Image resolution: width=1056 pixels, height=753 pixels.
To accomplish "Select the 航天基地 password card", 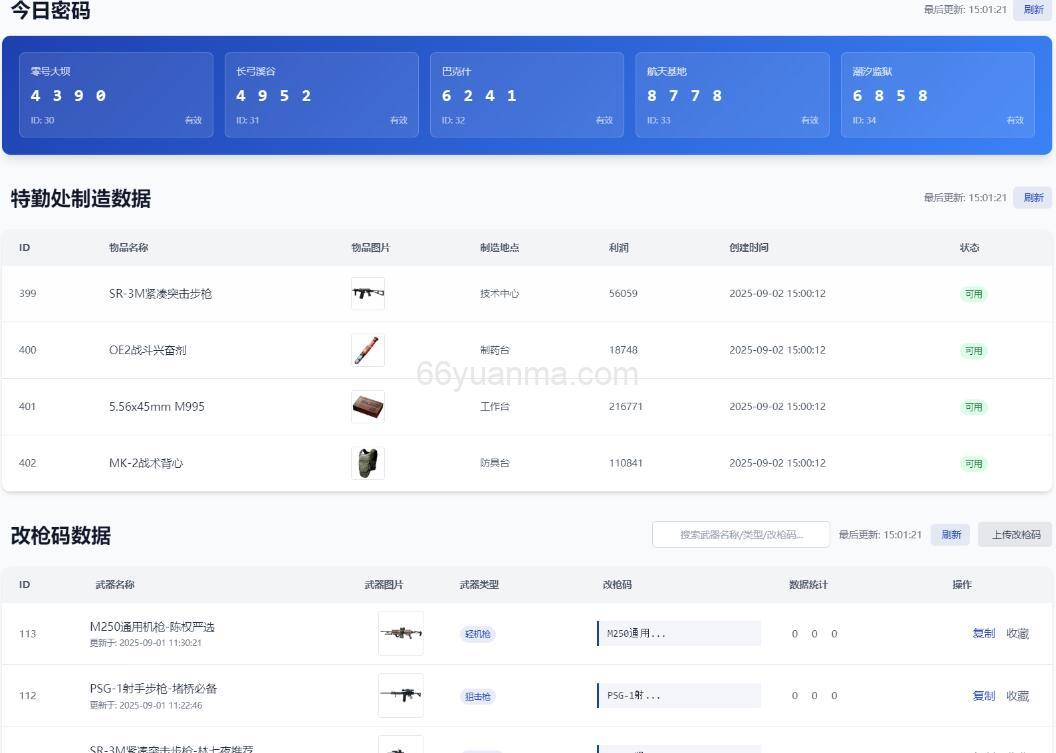I will 732,95.
